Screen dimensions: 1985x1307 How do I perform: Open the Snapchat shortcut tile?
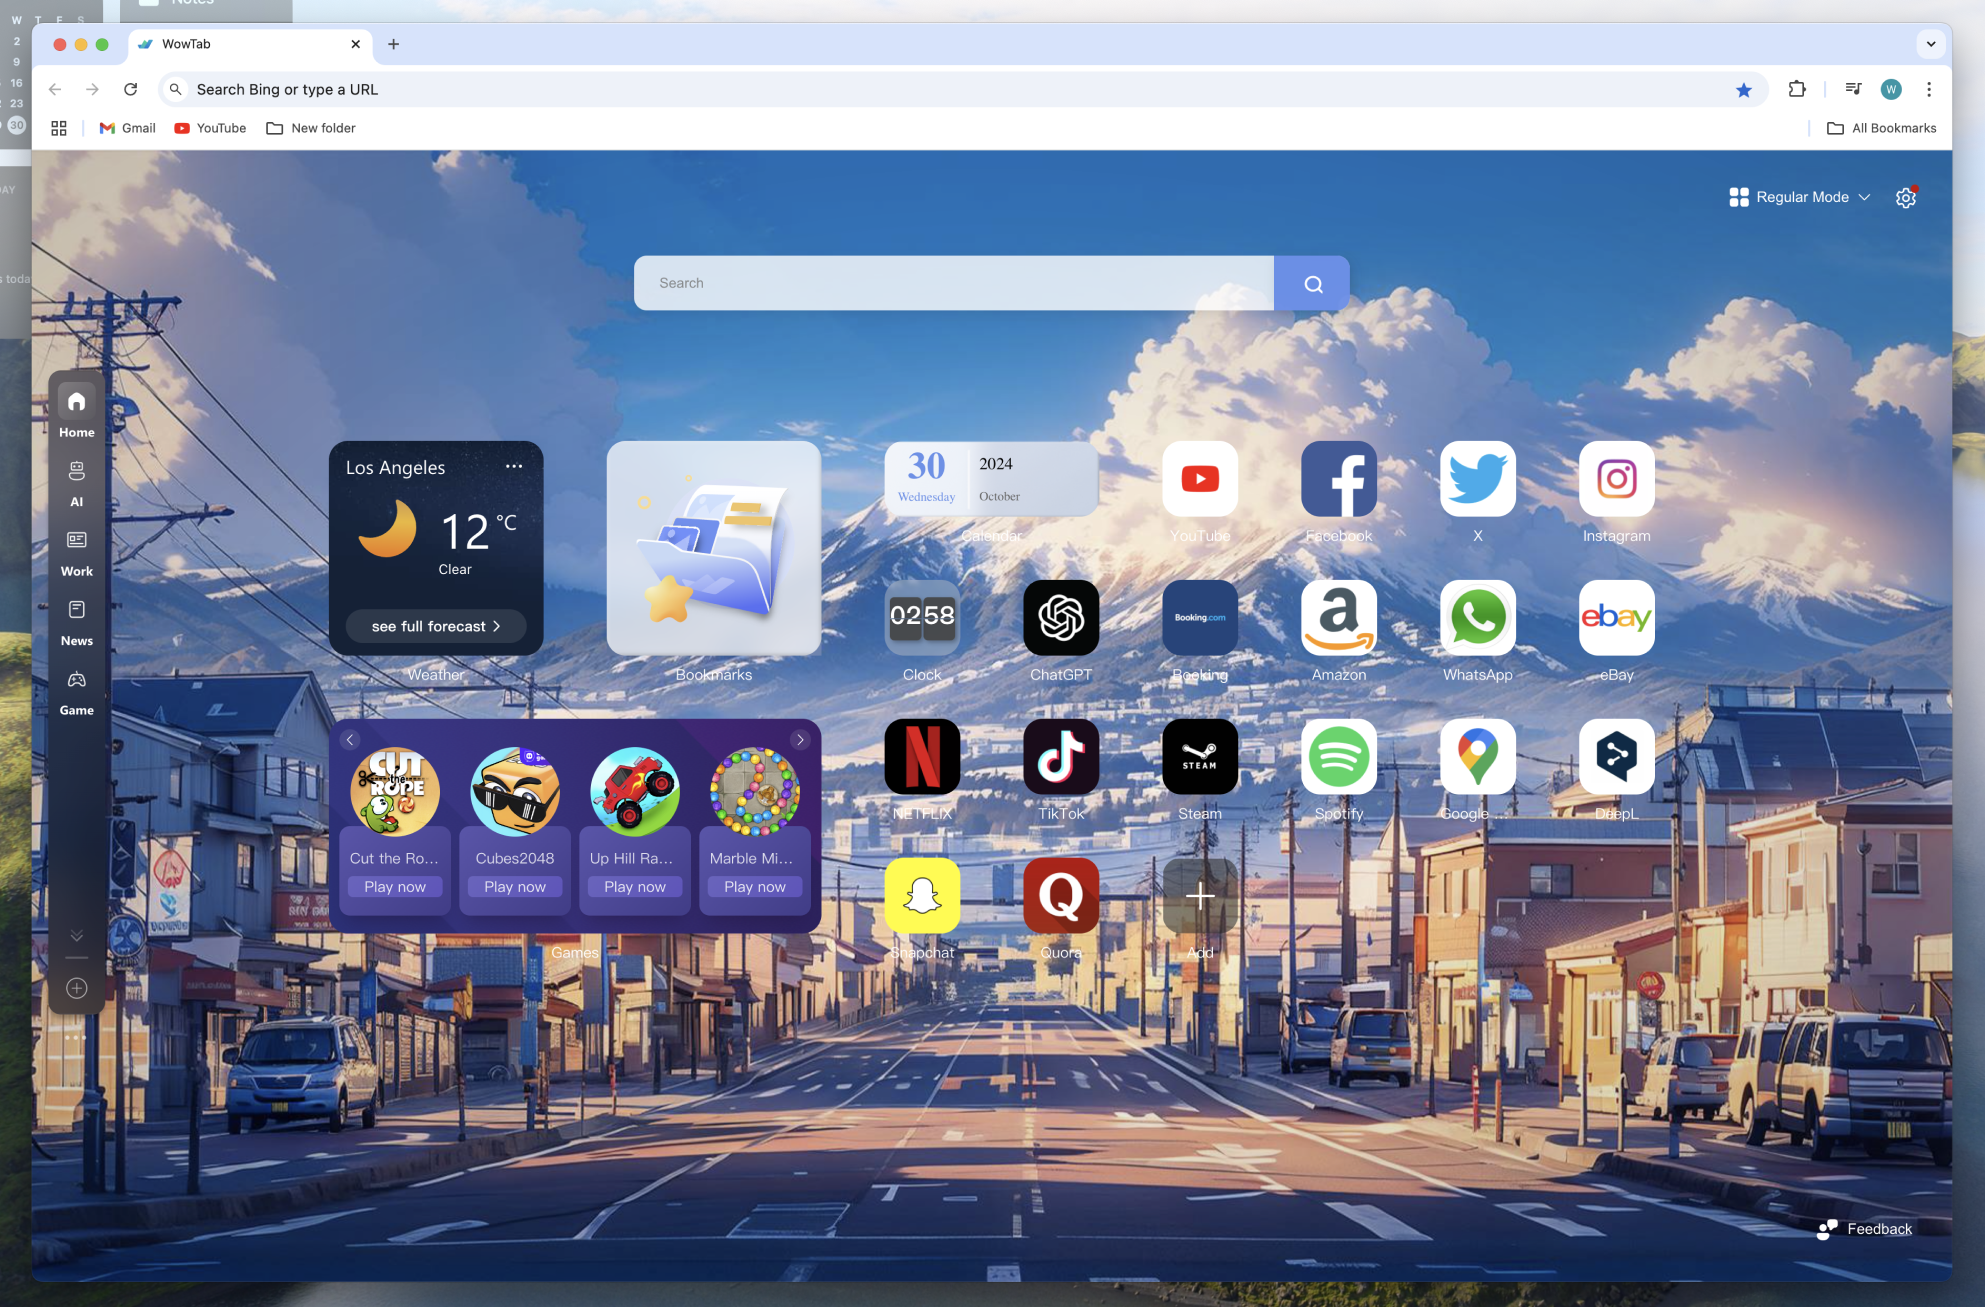pos(922,896)
